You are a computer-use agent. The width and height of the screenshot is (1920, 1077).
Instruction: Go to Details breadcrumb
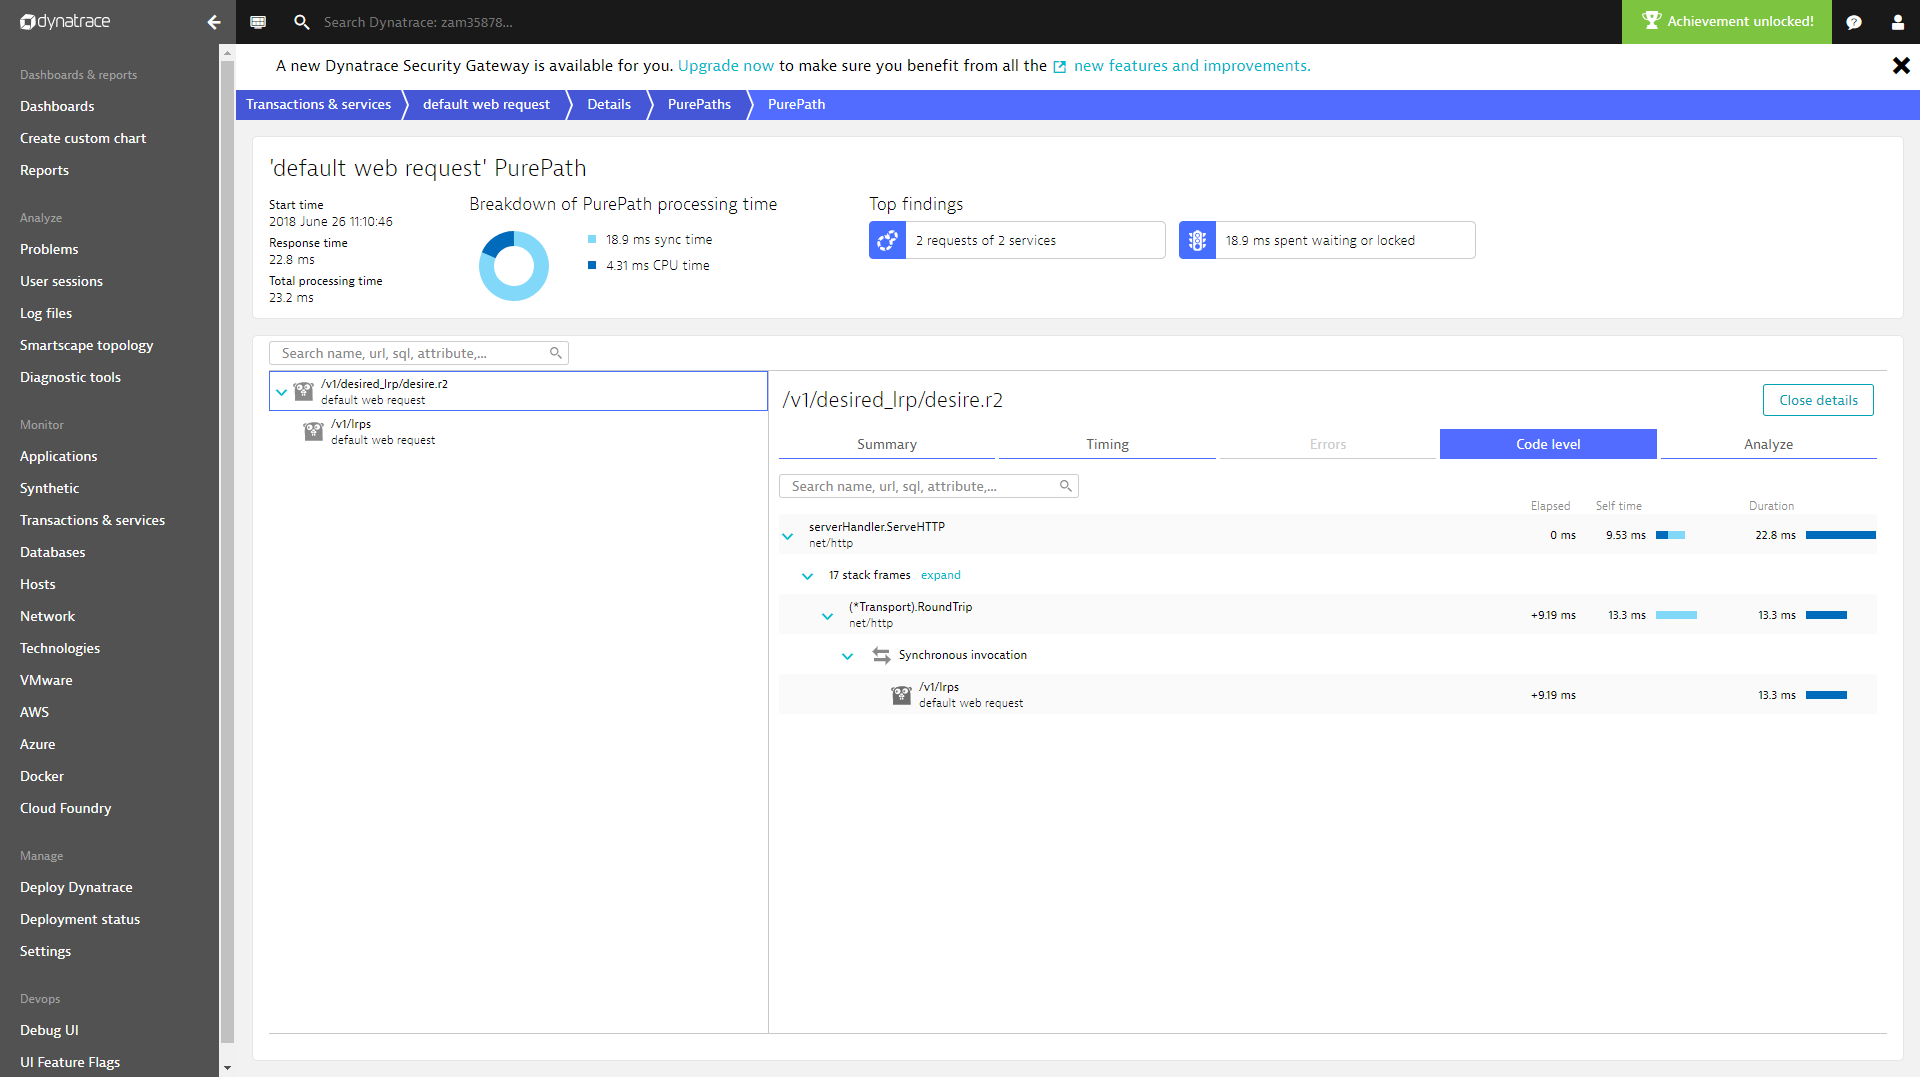pyautogui.click(x=609, y=104)
